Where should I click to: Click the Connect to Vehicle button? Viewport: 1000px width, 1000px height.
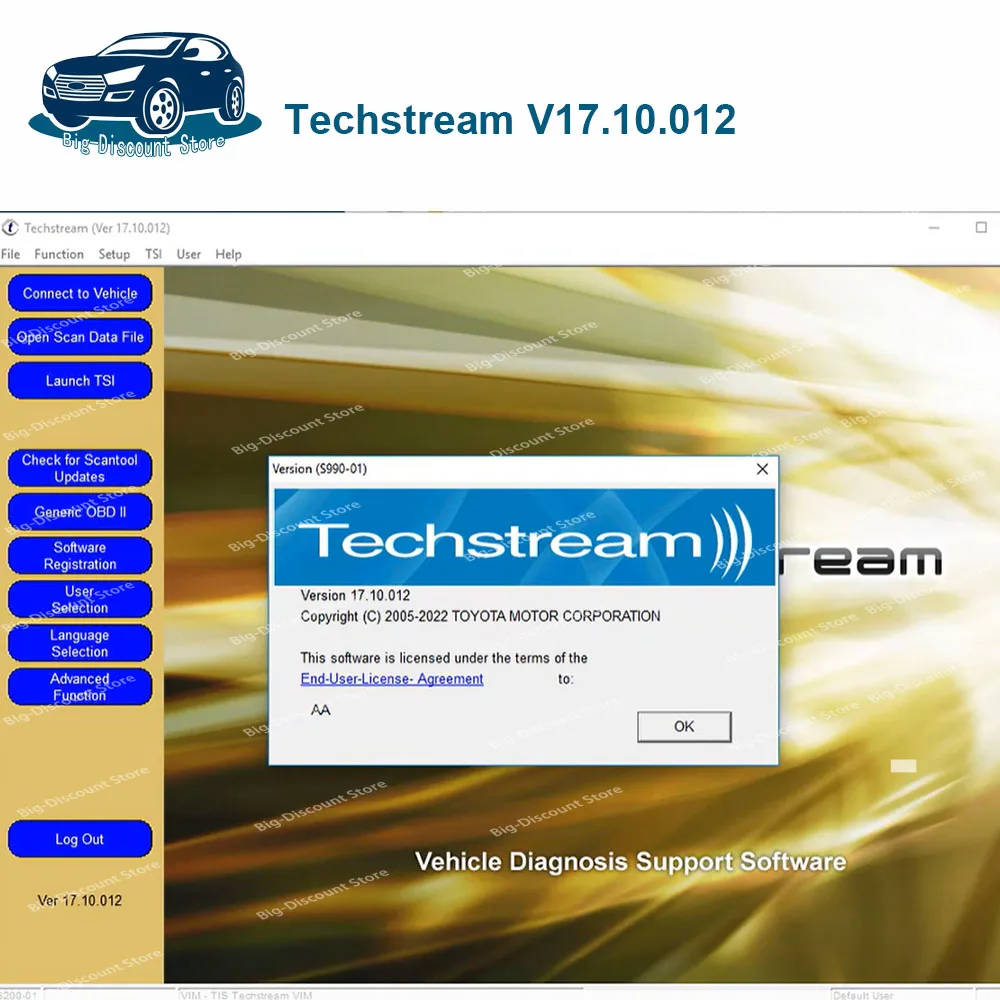(x=80, y=293)
